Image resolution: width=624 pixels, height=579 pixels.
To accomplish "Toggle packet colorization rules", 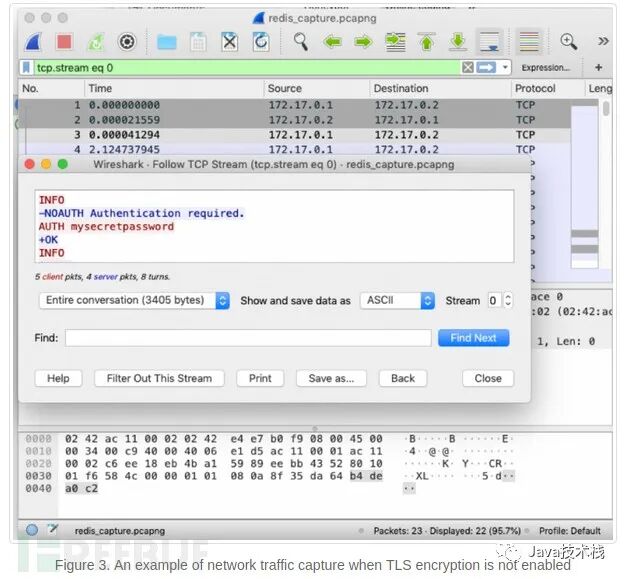I will (529, 42).
